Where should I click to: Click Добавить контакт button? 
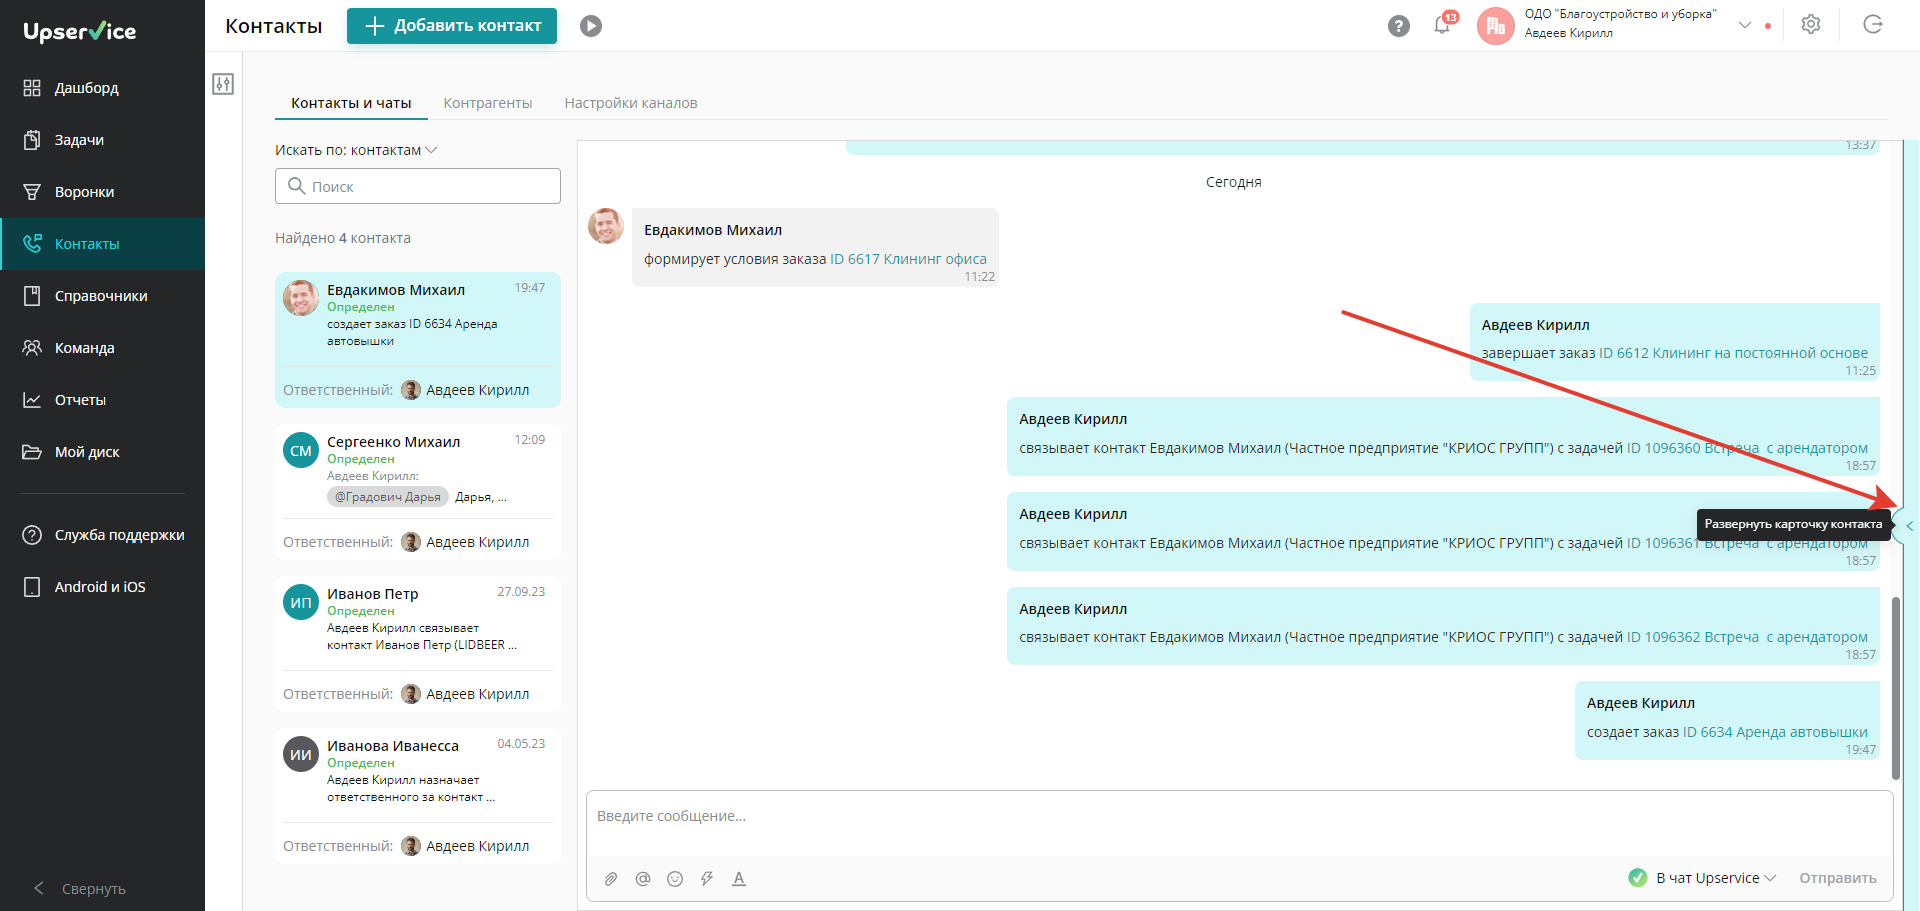(x=452, y=26)
